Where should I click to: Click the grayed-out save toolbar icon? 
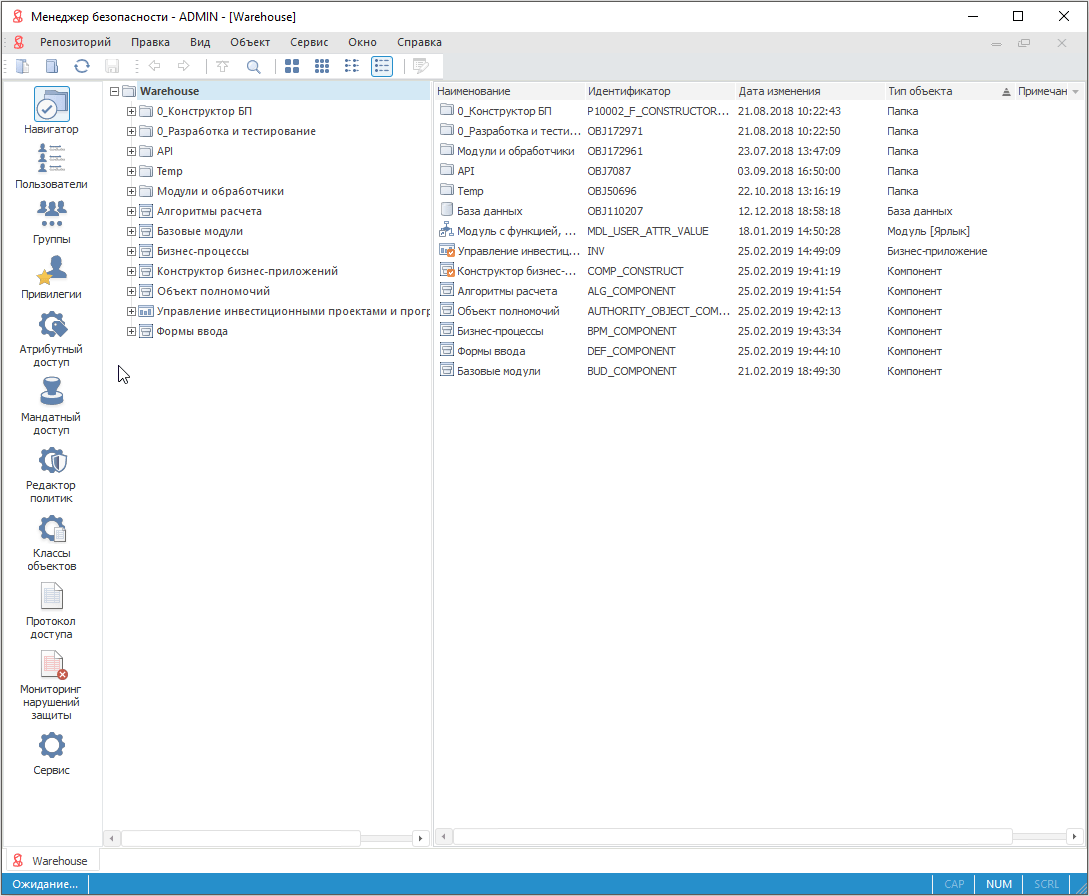pyautogui.click(x=112, y=66)
